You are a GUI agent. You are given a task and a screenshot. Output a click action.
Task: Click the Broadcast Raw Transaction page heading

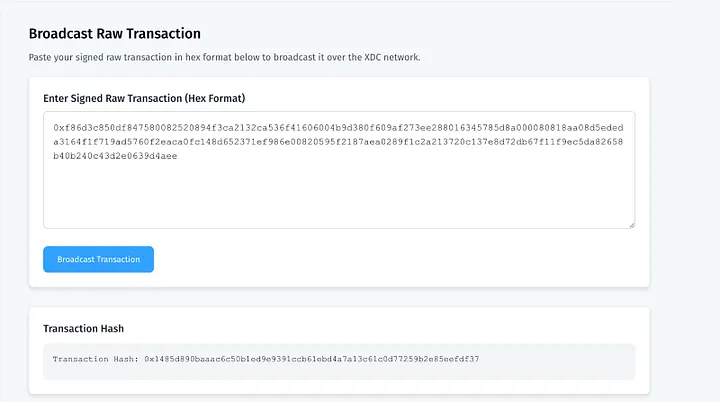[x=114, y=34]
